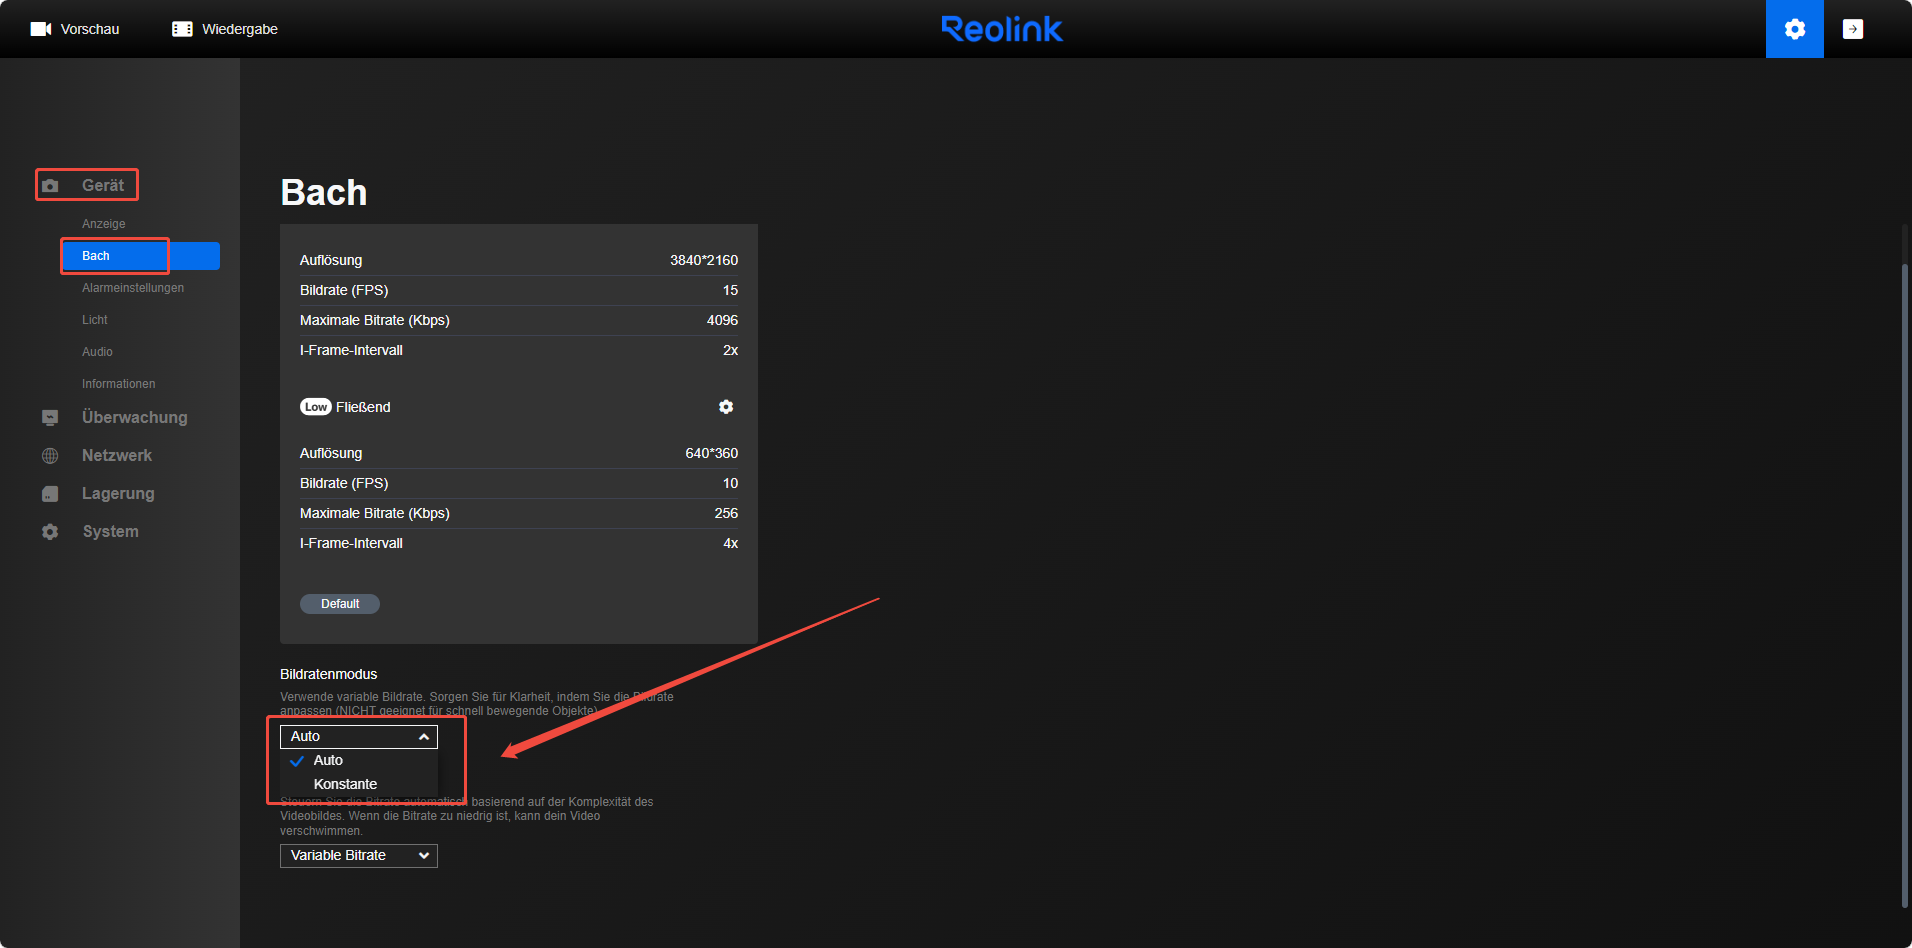This screenshot has height=948, width=1912.
Task: Click the Reolink logo
Action: 1002,29
